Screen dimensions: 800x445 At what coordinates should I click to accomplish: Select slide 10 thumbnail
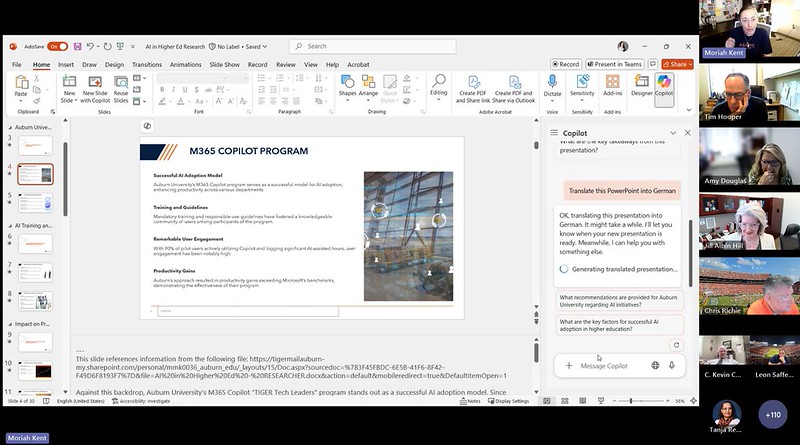(35, 371)
